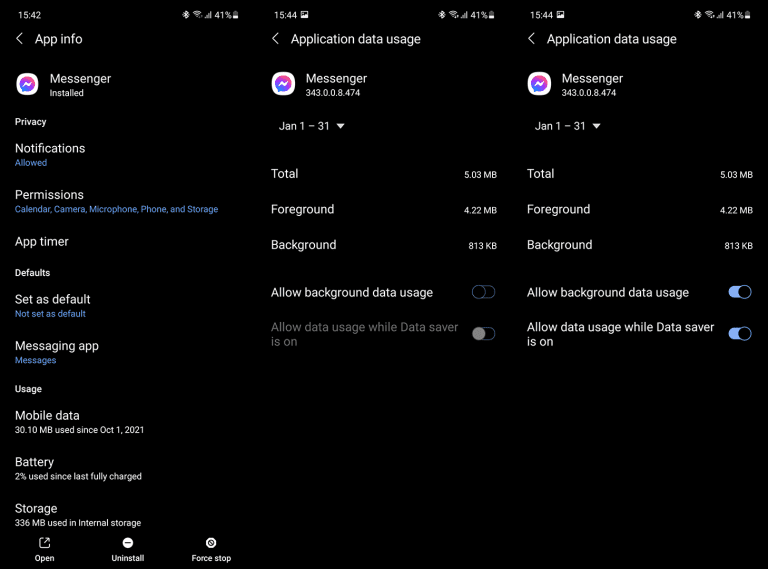Tap the Messenger app icon on App info
This screenshot has height=569, width=768.
click(27, 84)
